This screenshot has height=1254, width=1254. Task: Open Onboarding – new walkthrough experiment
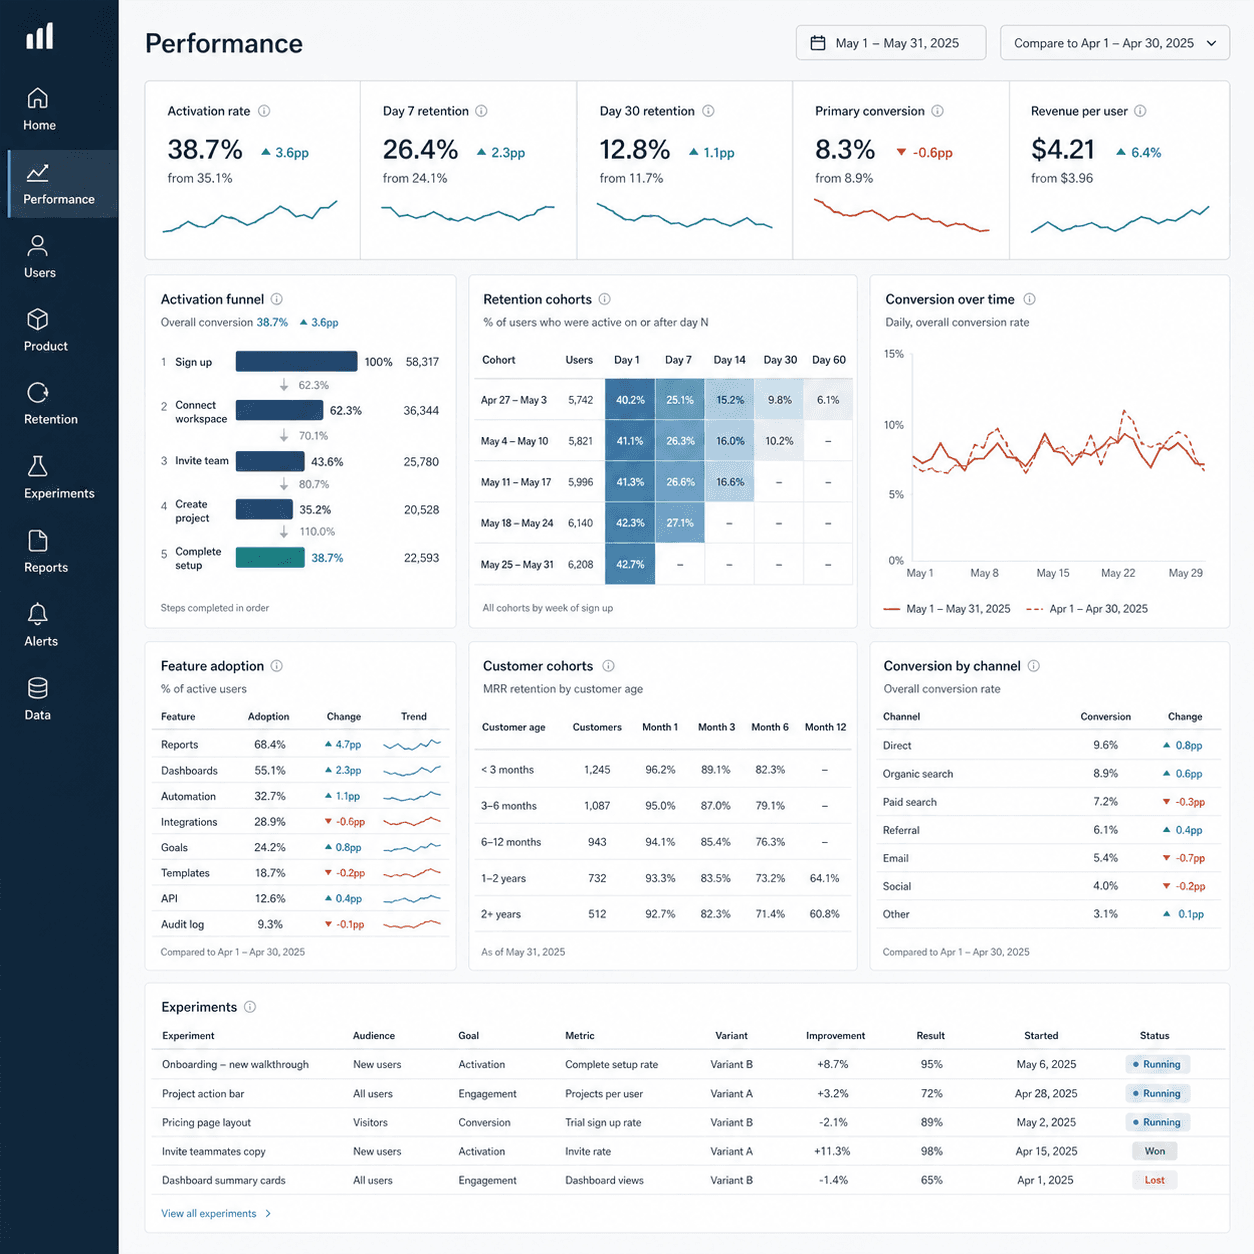[235, 1064]
